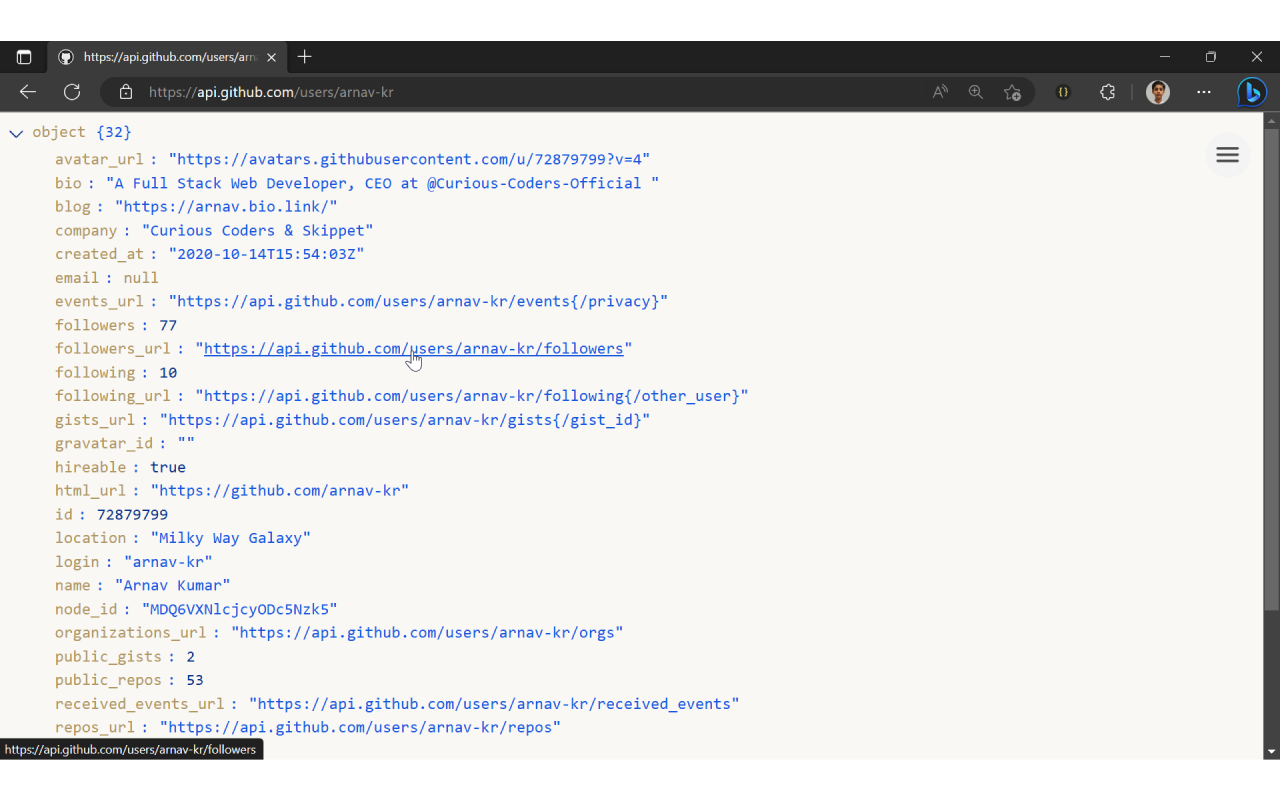1280x800 pixels.
Task: Click the email null value
Action: point(141,278)
